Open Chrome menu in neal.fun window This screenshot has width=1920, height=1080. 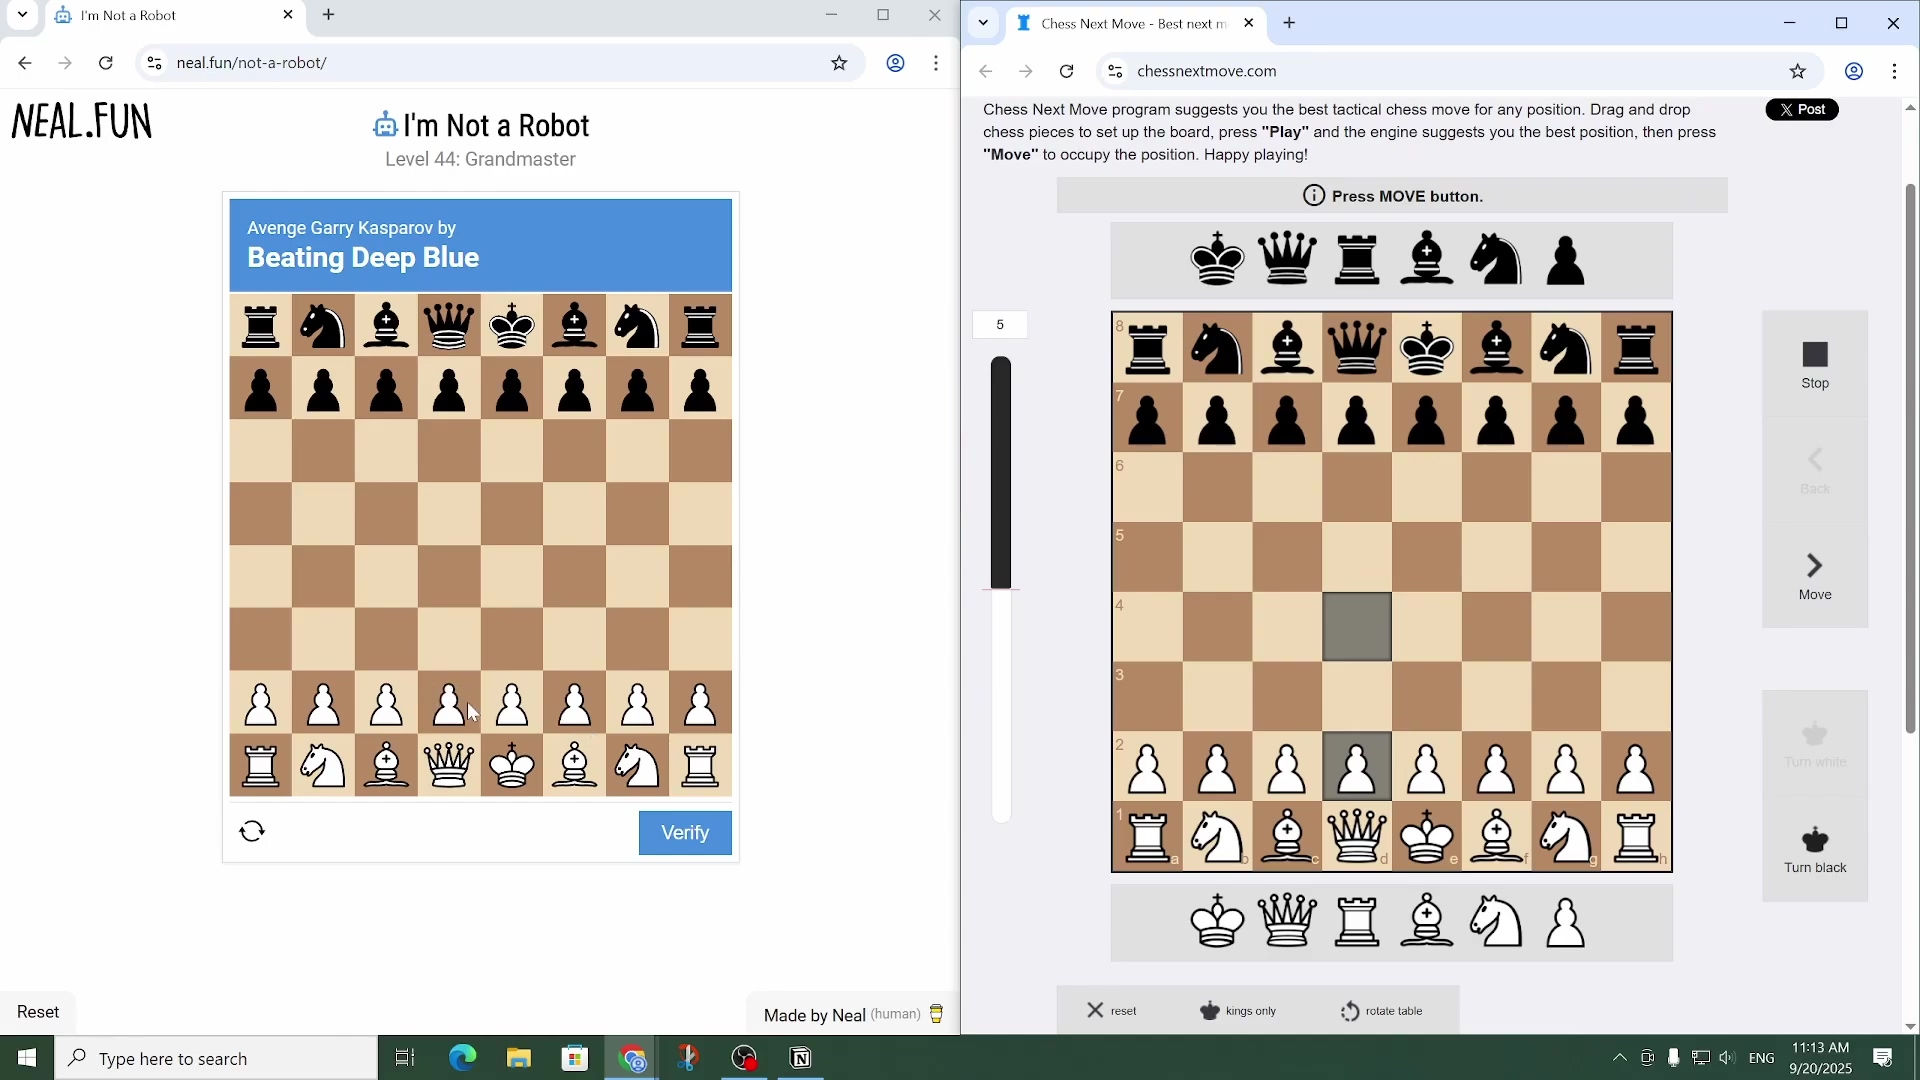click(x=937, y=63)
